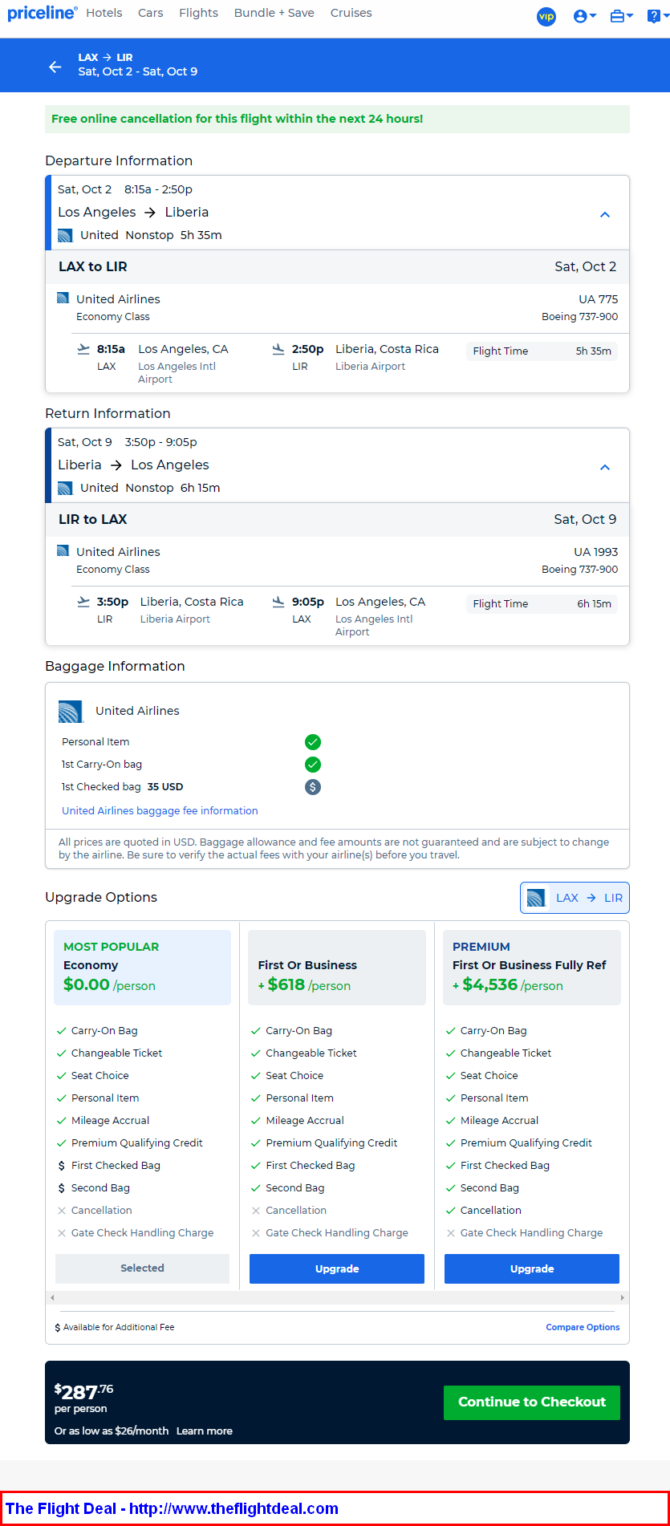Select the Most Popular Economy option card

[x=142, y=967]
